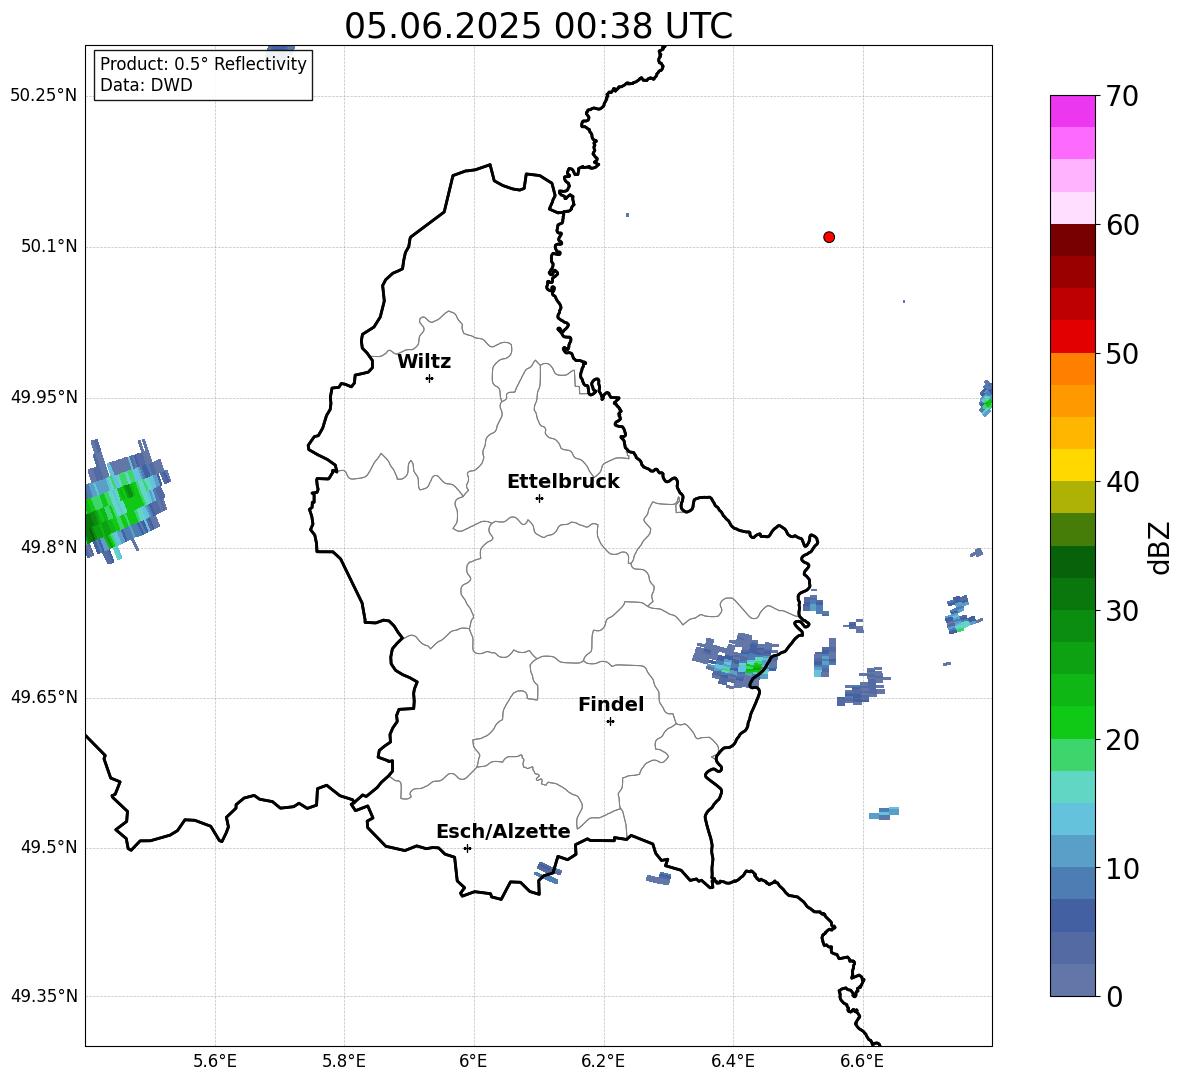
Task: Click the bright red 50 dBZ colorbar segment
Action: 1073,337
